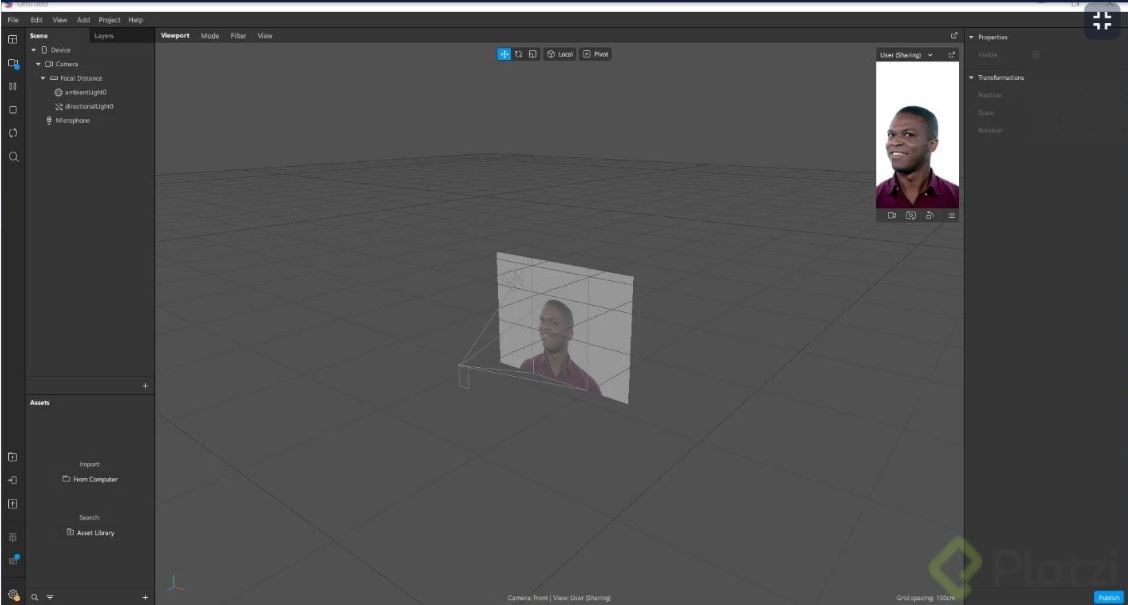Switch to the Scene tab
The image size is (1128, 605).
(x=39, y=36)
